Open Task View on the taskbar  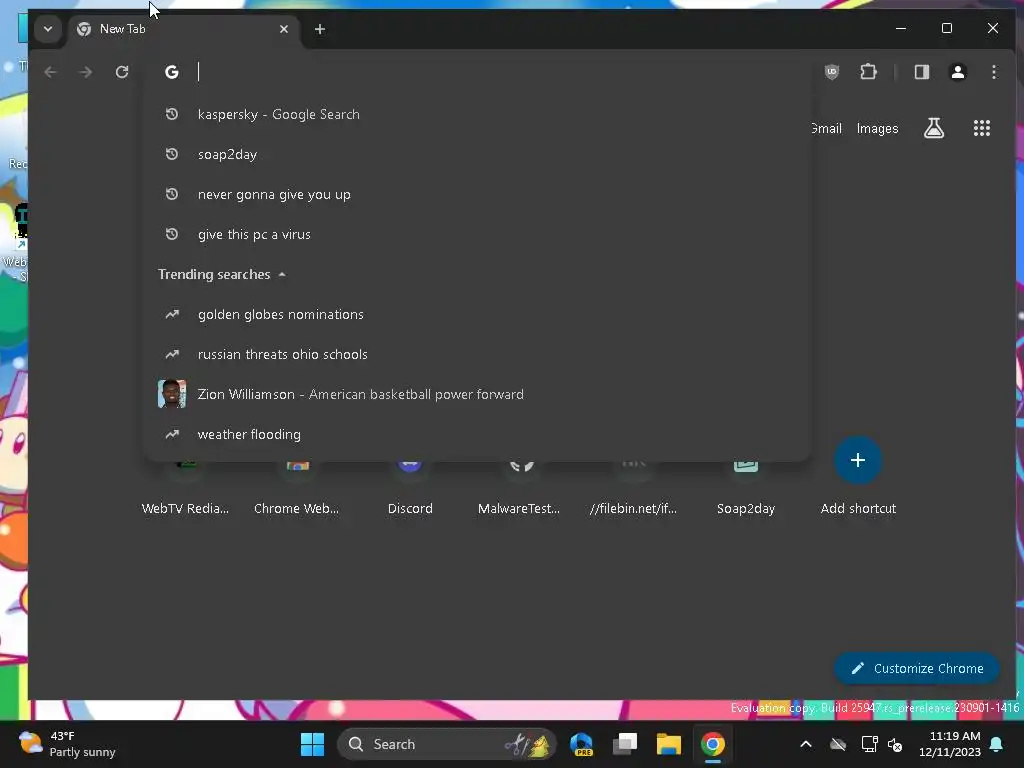[625, 744]
